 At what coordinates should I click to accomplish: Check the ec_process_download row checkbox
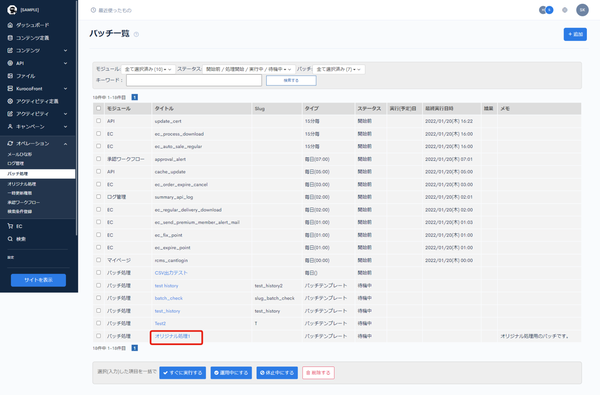98,134
